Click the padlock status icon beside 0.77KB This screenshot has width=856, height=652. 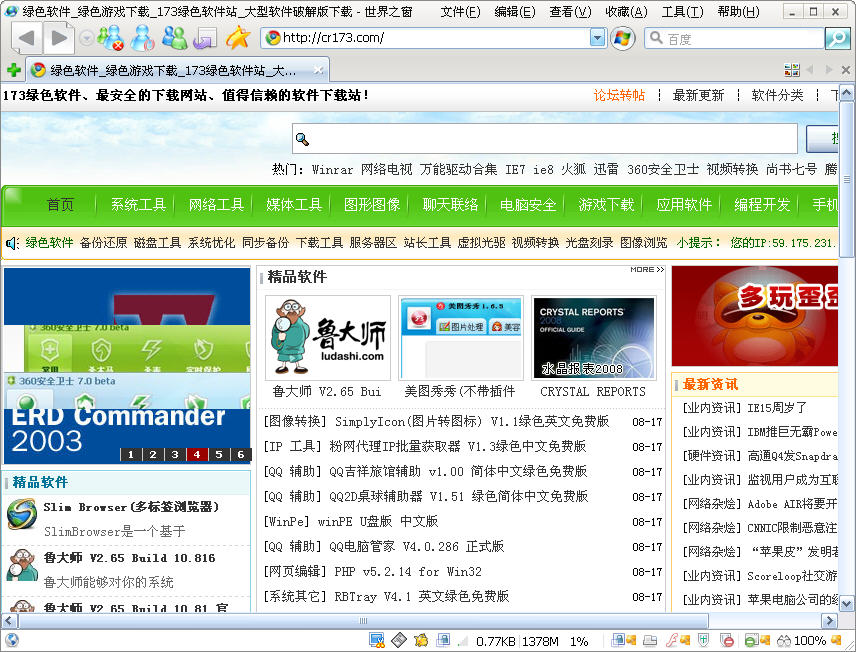coord(443,640)
